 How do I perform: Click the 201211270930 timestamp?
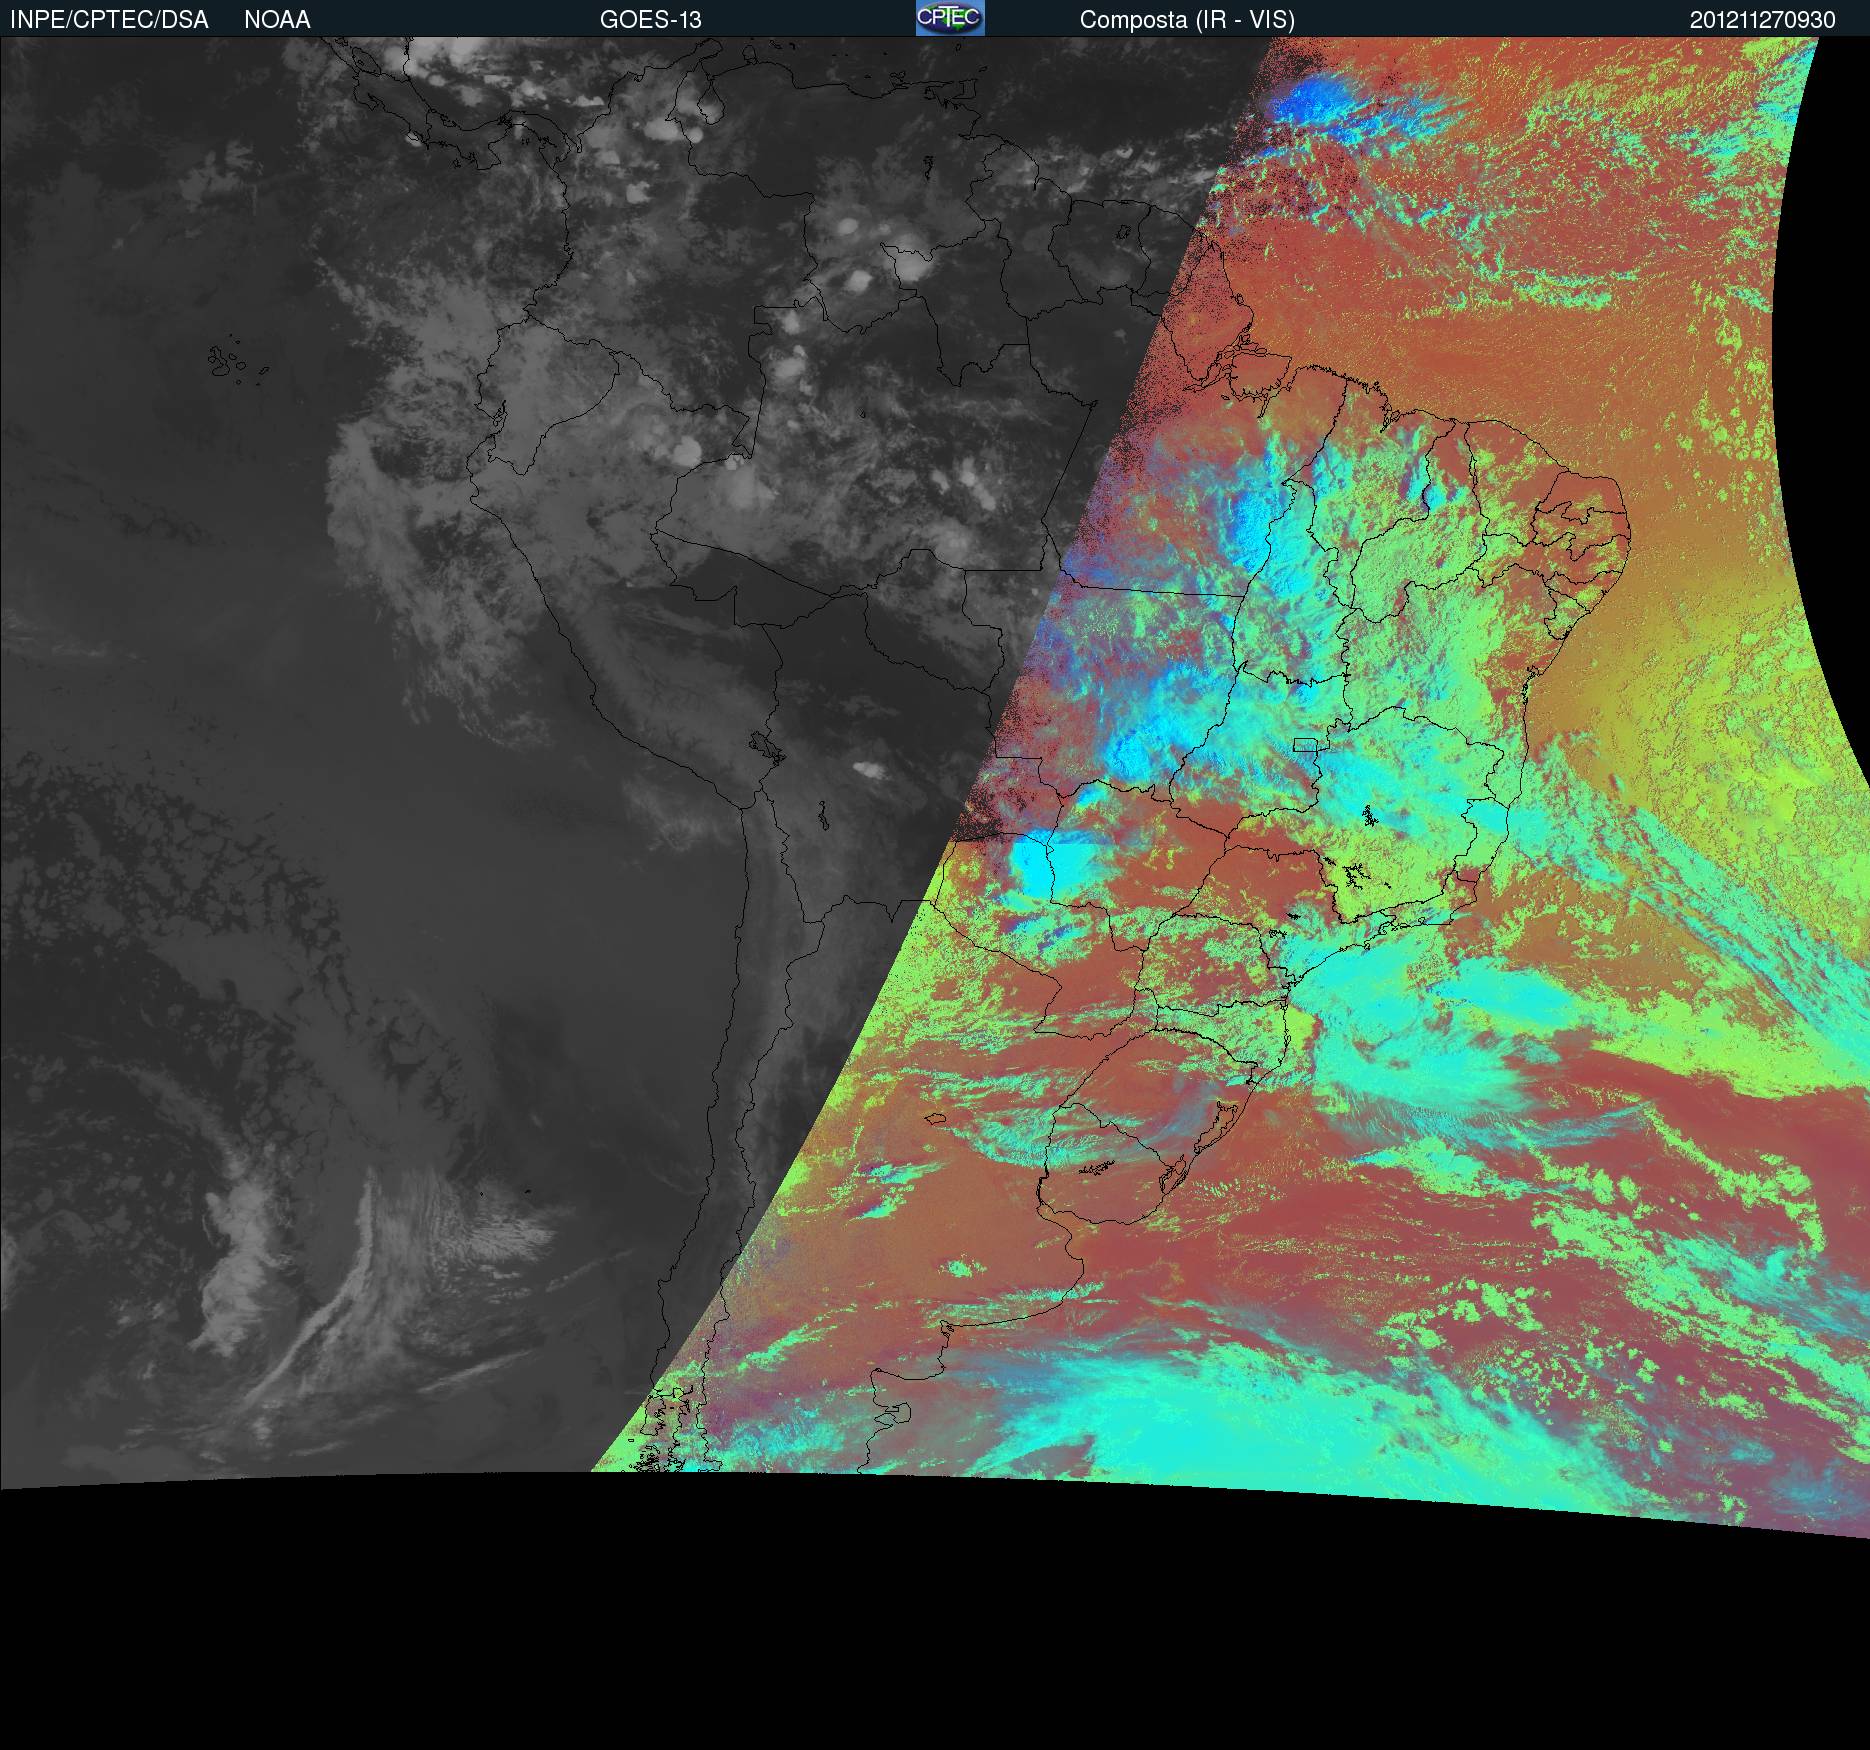[1762, 20]
